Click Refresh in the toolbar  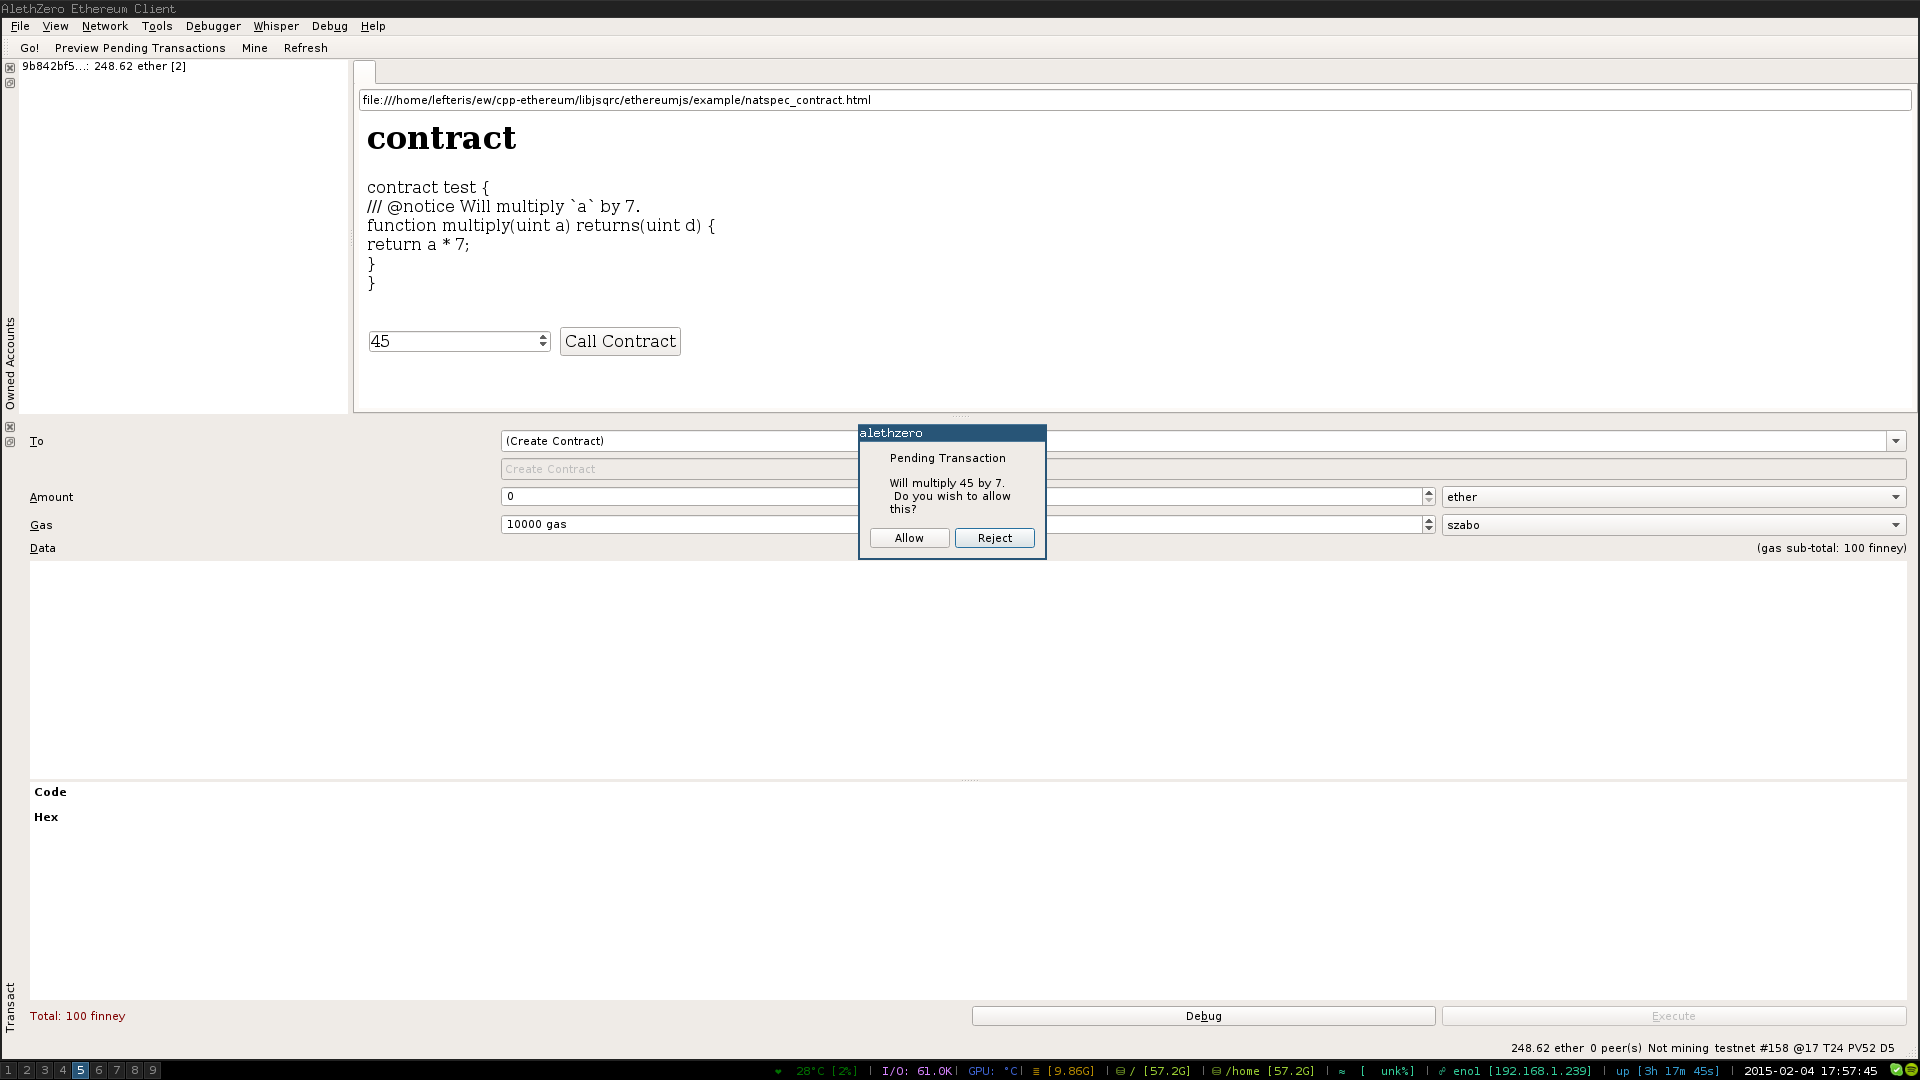coord(306,48)
